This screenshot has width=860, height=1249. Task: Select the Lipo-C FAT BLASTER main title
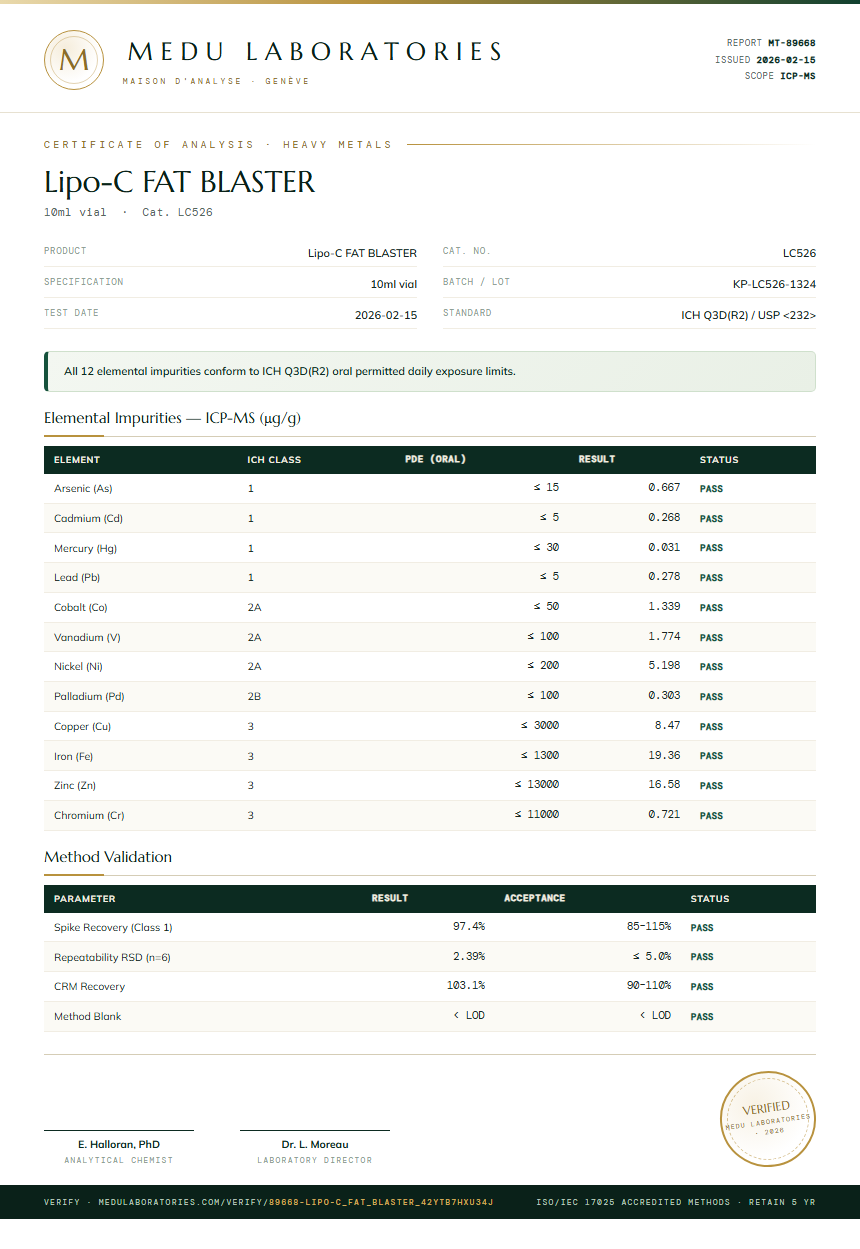click(180, 182)
